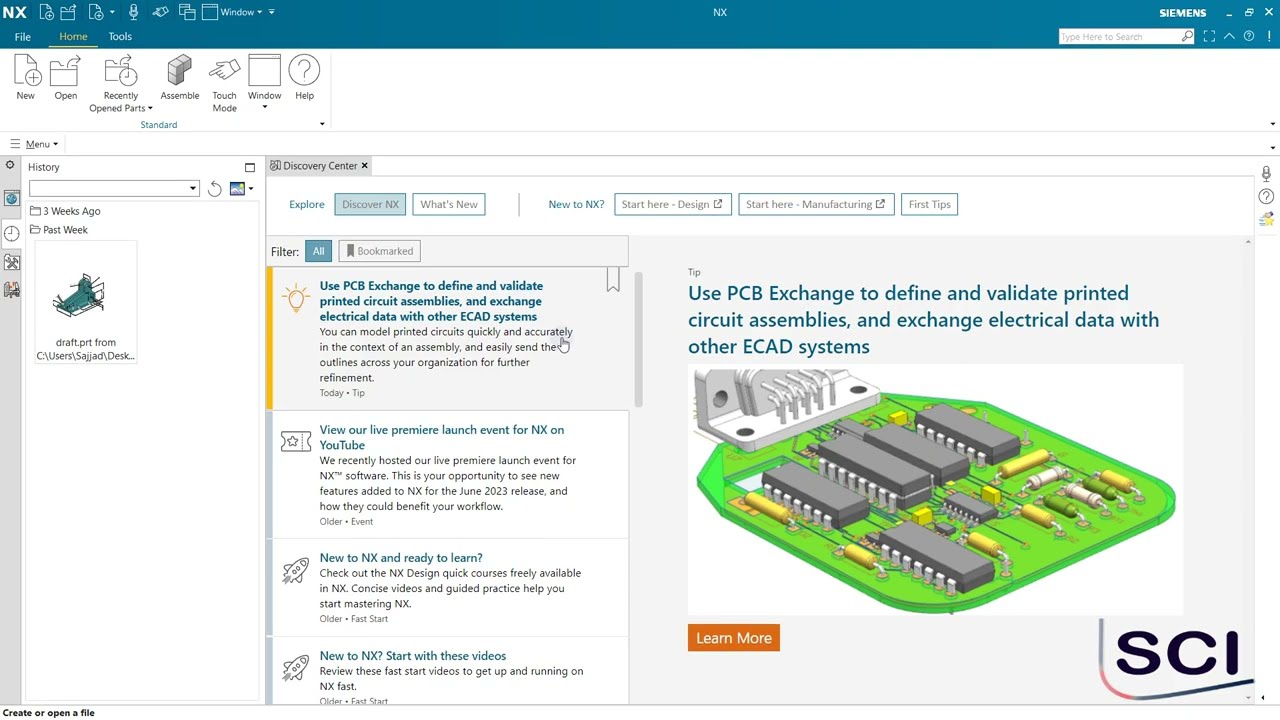
Task: Click the resource bar settings gear icon
Action: point(10,166)
